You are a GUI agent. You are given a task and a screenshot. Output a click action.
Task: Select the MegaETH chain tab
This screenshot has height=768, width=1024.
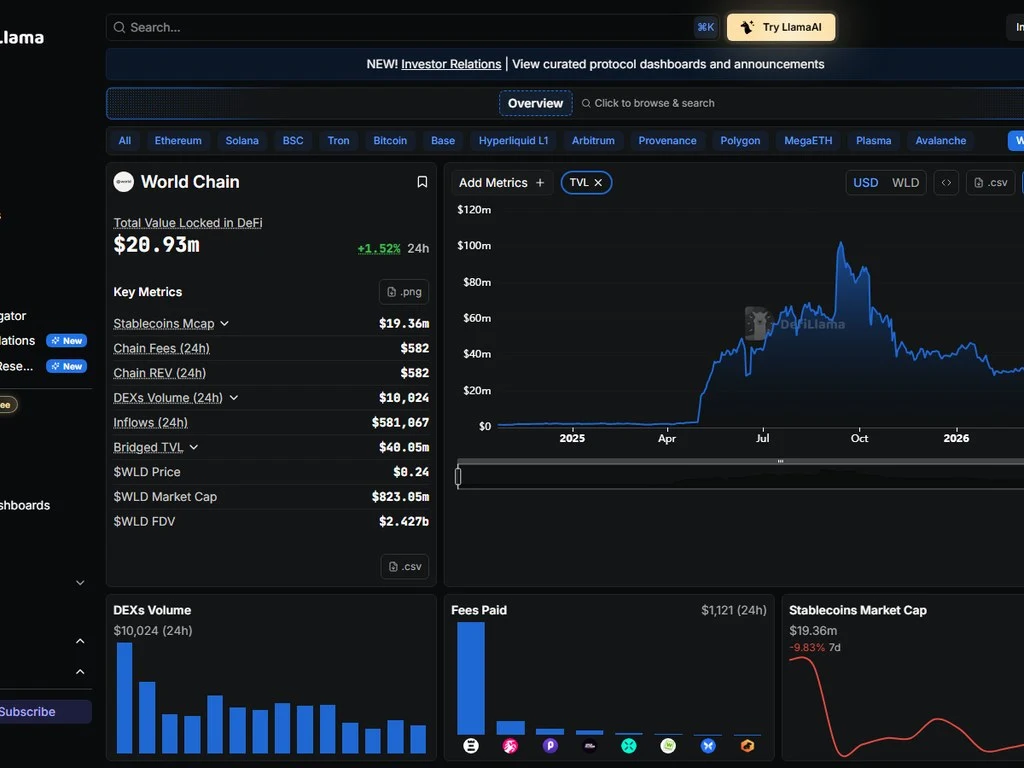coord(808,140)
